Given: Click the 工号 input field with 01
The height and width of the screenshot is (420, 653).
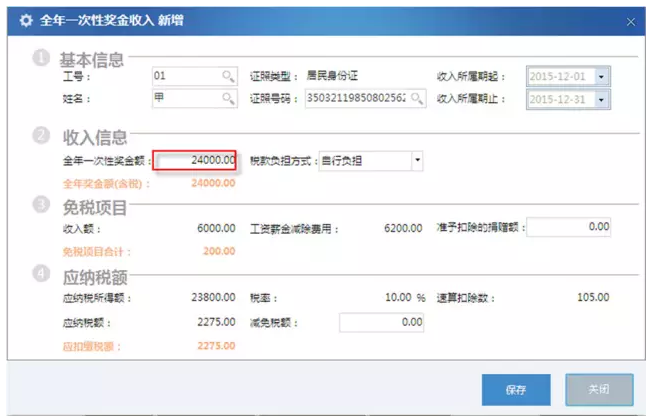Looking at the screenshot, I should tap(195, 76).
